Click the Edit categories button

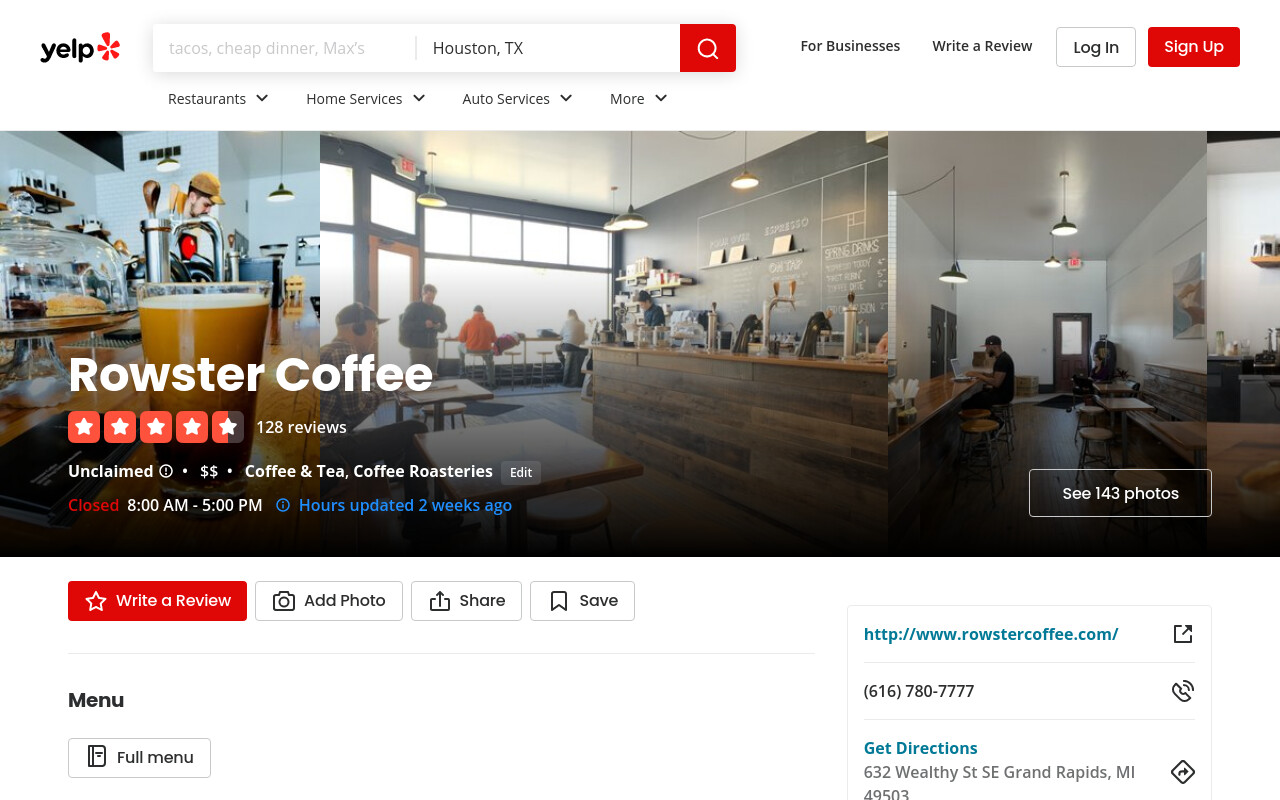[521, 472]
